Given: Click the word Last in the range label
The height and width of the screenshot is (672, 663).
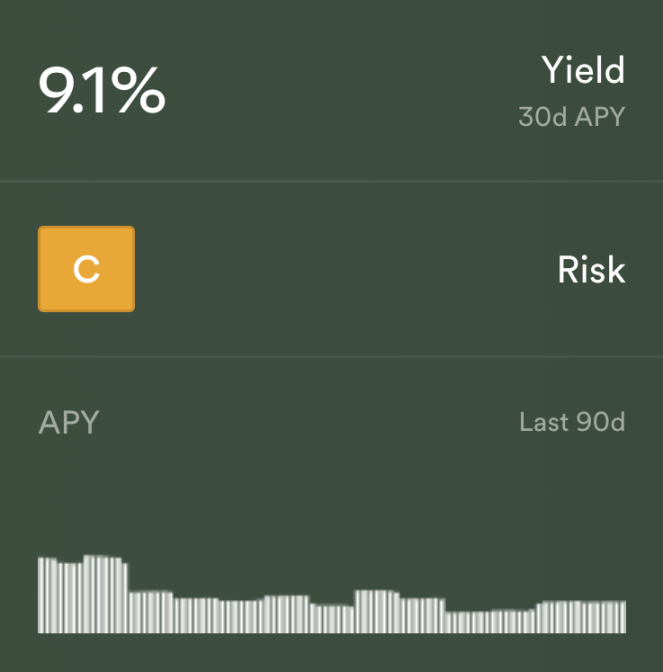Looking at the screenshot, I should [541, 422].
